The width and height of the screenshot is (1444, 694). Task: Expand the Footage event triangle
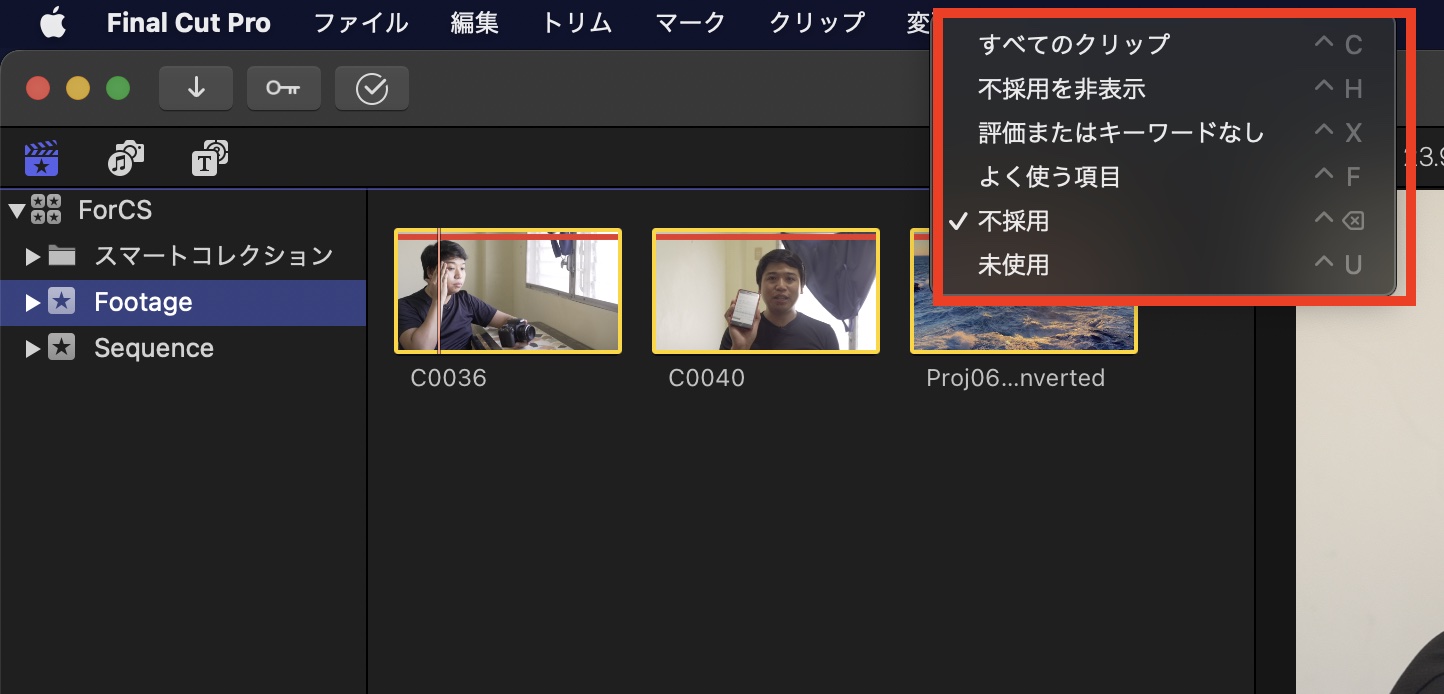(x=33, y=302)
